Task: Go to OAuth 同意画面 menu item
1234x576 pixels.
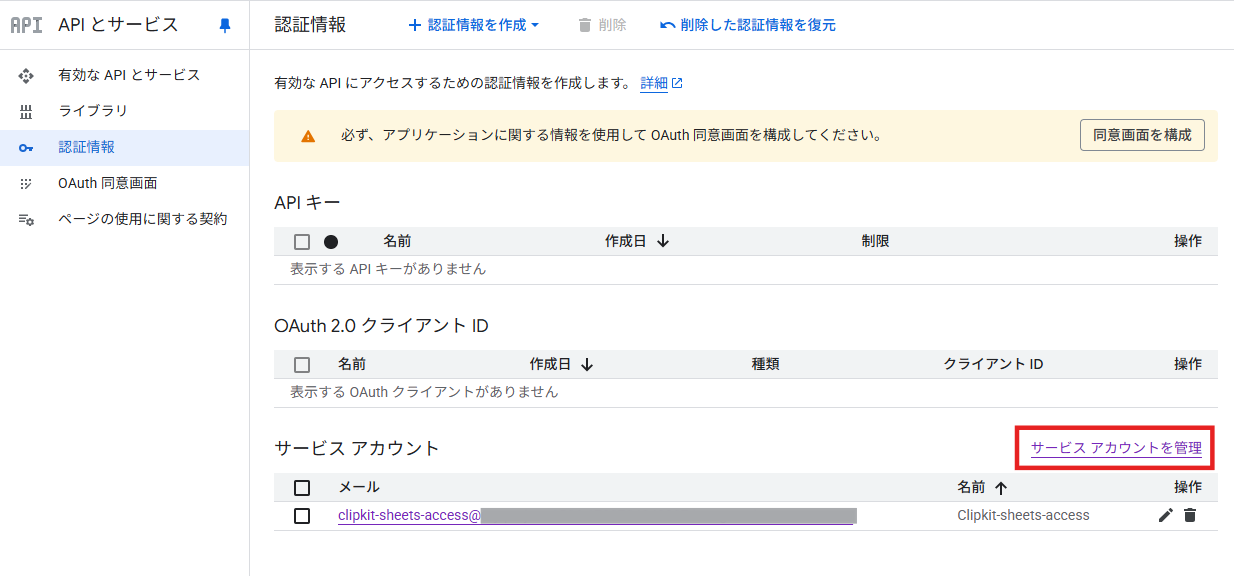Action: (x=107, y=183)
